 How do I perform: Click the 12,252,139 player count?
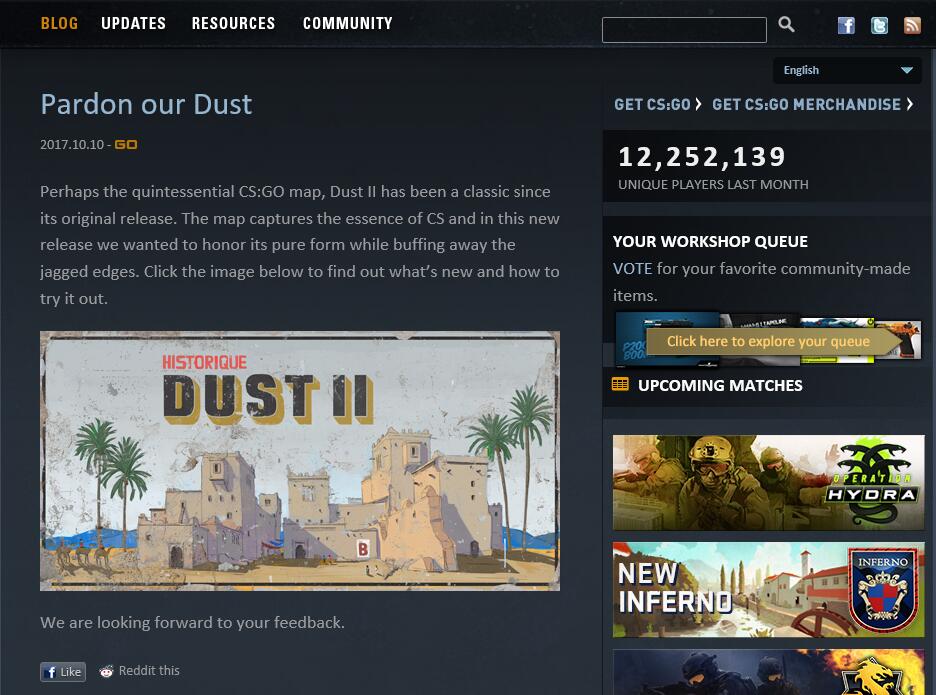tap(701, 157)
